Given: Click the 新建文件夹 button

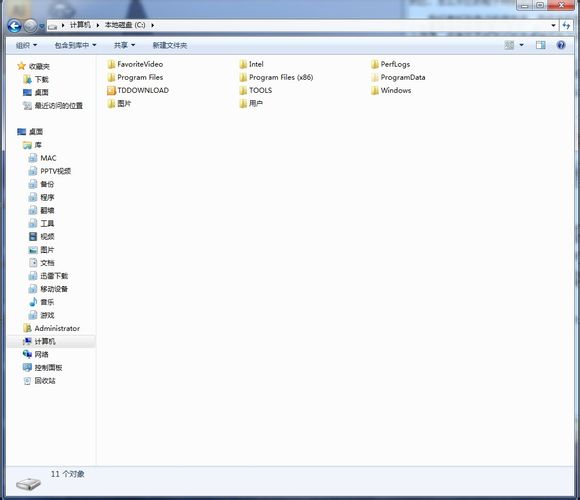Looking at the screenshot, I should 170,45.
